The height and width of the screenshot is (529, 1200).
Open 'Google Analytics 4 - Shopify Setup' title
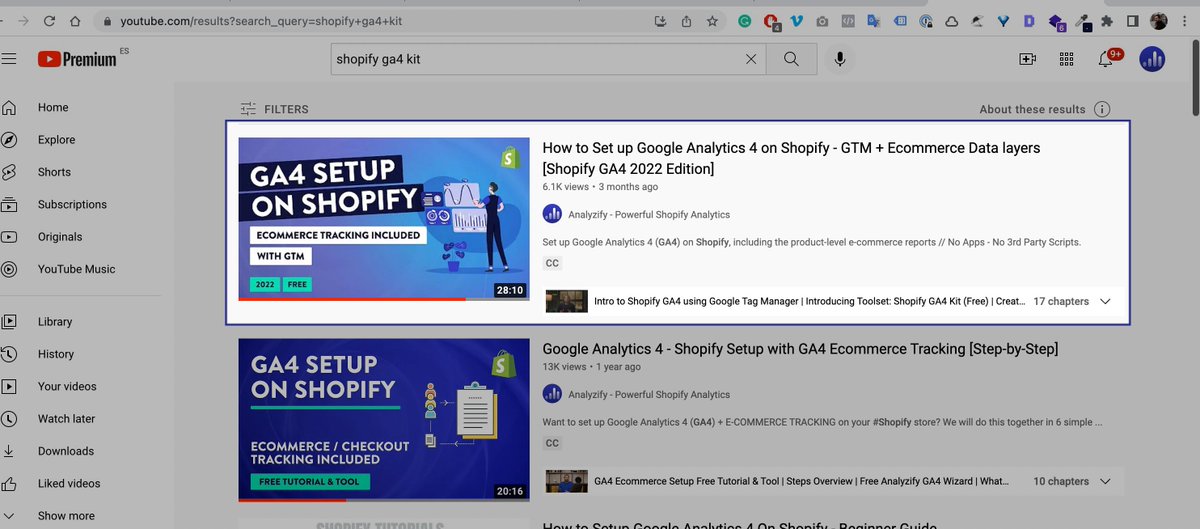[800, 349]
